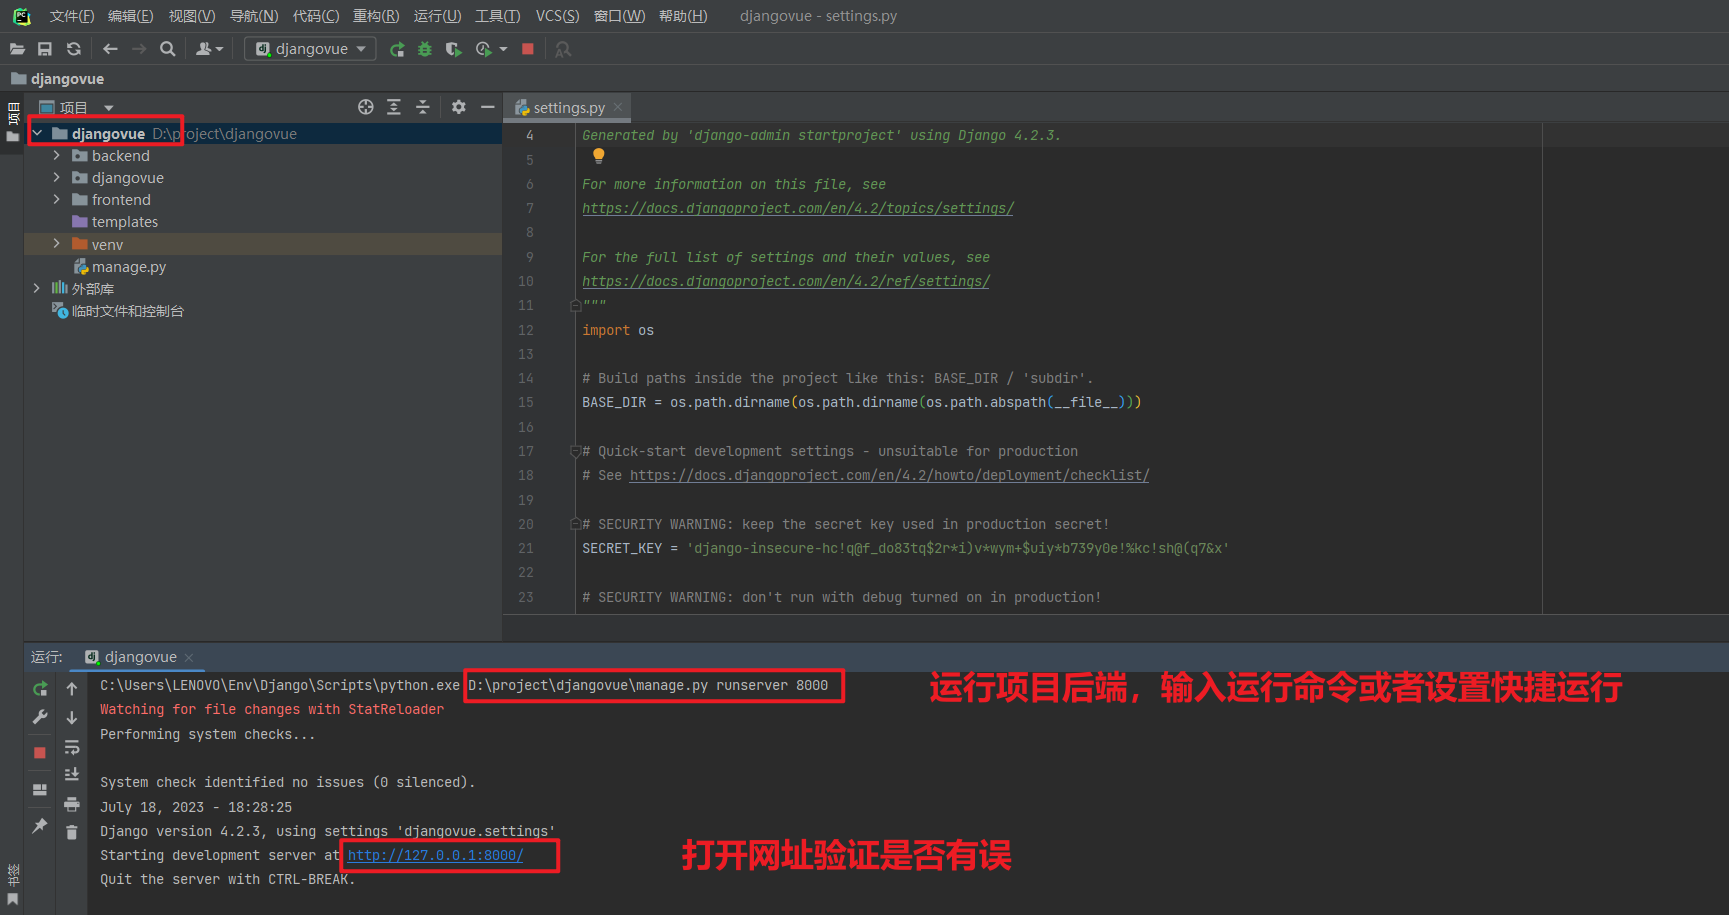This screenshot has height=915, width=1729.
Task: Place the cursor on the SECRET_KEY line
Action: coord(905,548)
